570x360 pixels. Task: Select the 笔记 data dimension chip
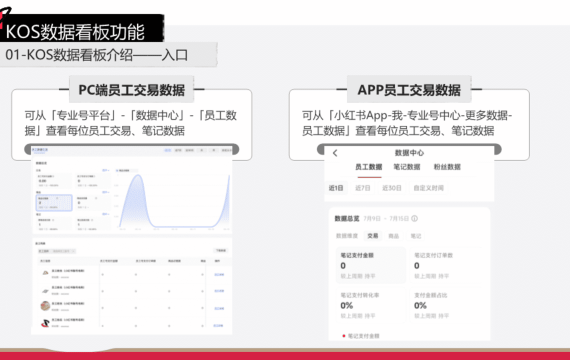click(x=416, y=236)
